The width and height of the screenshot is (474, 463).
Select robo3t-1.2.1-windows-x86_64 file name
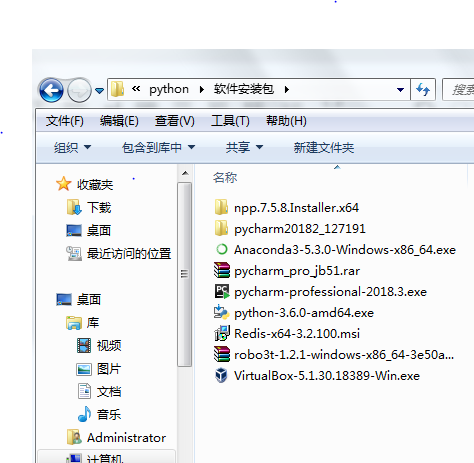[x=344, y=355]
